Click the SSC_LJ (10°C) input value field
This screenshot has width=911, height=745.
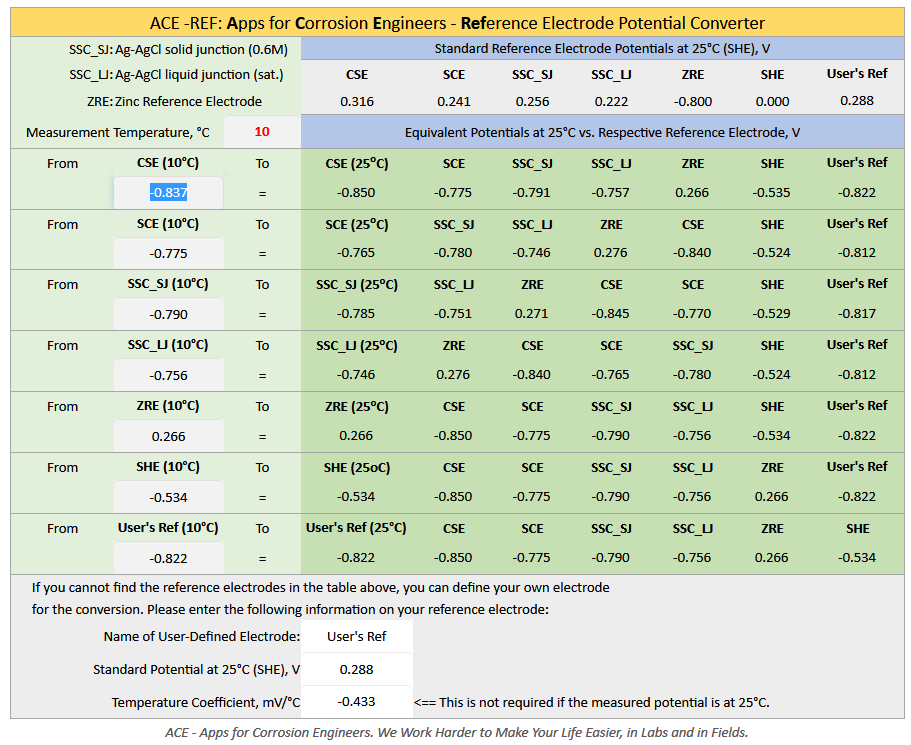pyautogui.click(x=168, y=376)
